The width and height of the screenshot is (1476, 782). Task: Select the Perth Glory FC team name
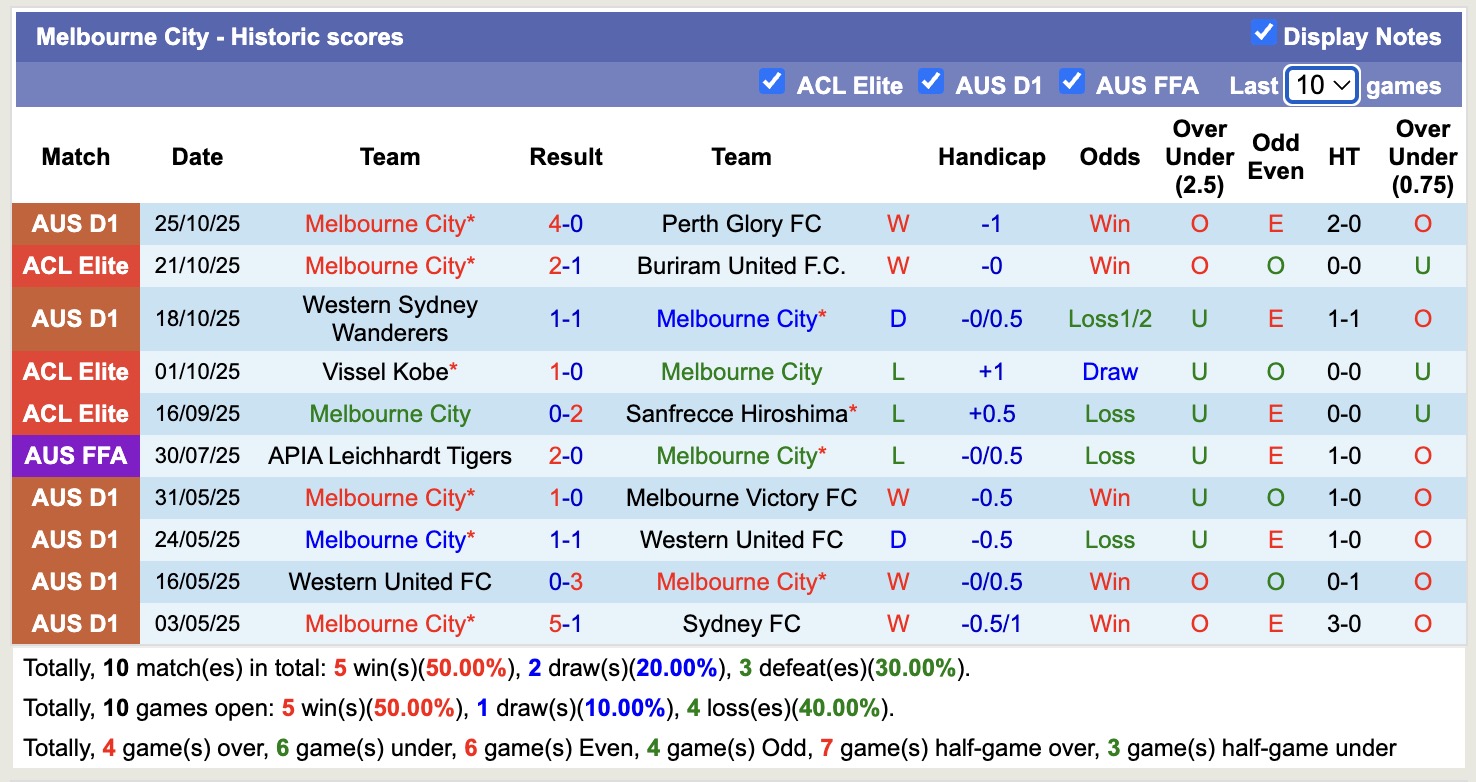(x=740, y=223)
